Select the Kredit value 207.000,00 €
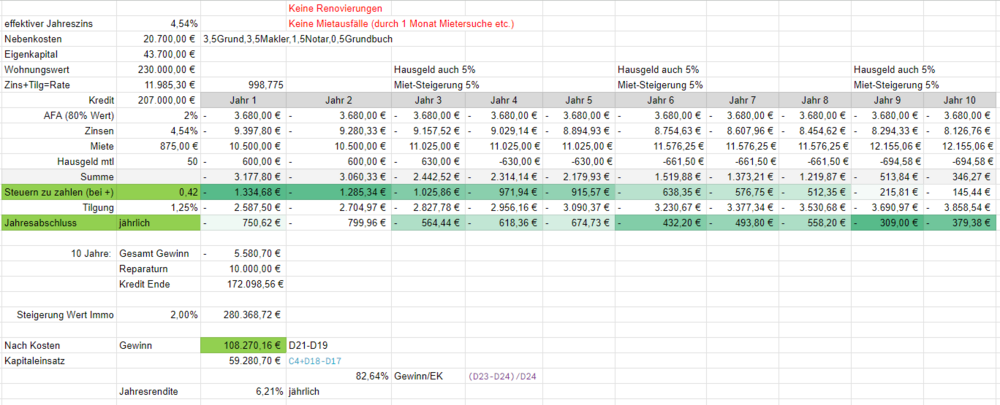This screenshot has width=1000, height=405. pos(166,100)
